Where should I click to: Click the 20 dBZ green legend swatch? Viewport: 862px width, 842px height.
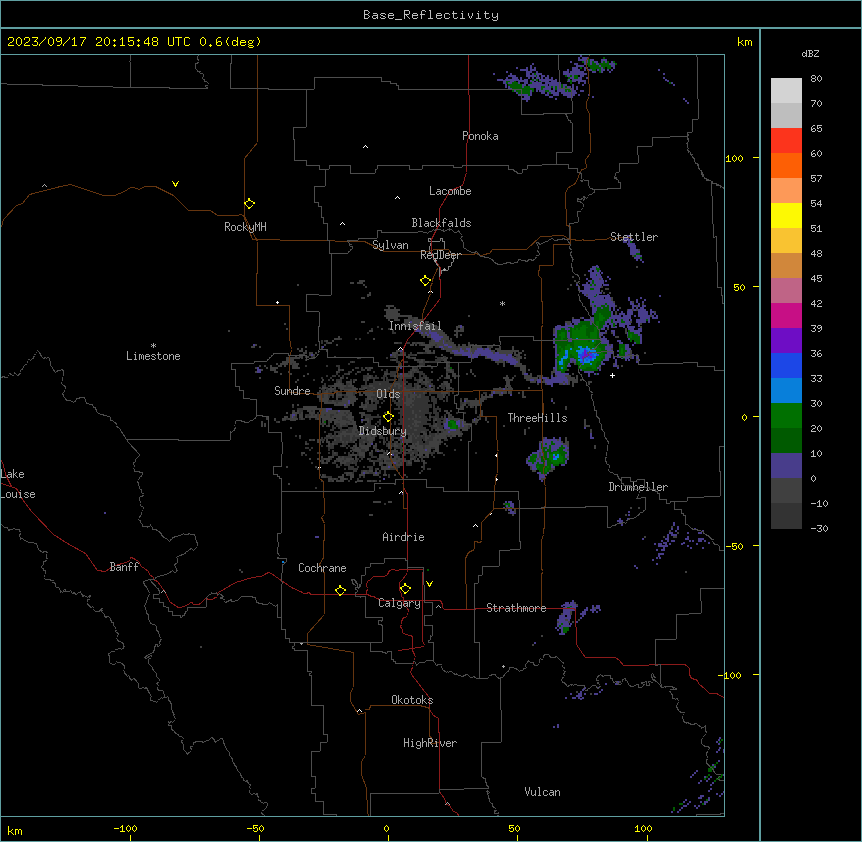786,440
